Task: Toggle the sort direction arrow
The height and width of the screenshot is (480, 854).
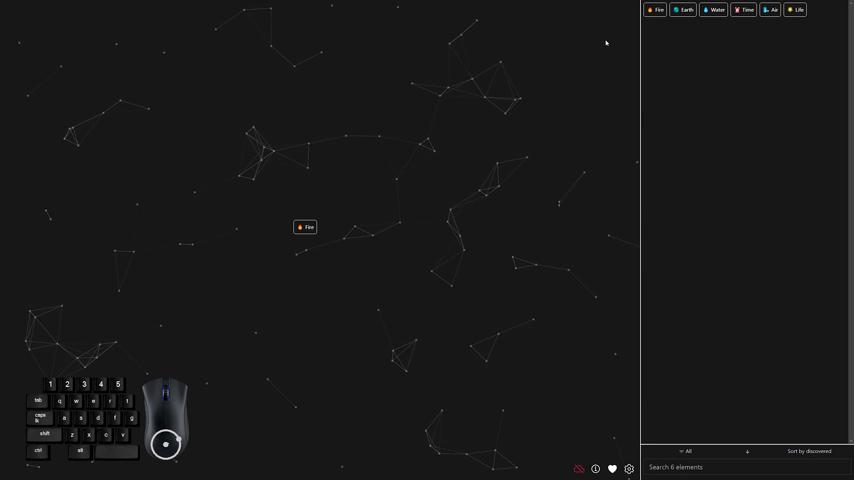Action: click(x=747, y=452)
